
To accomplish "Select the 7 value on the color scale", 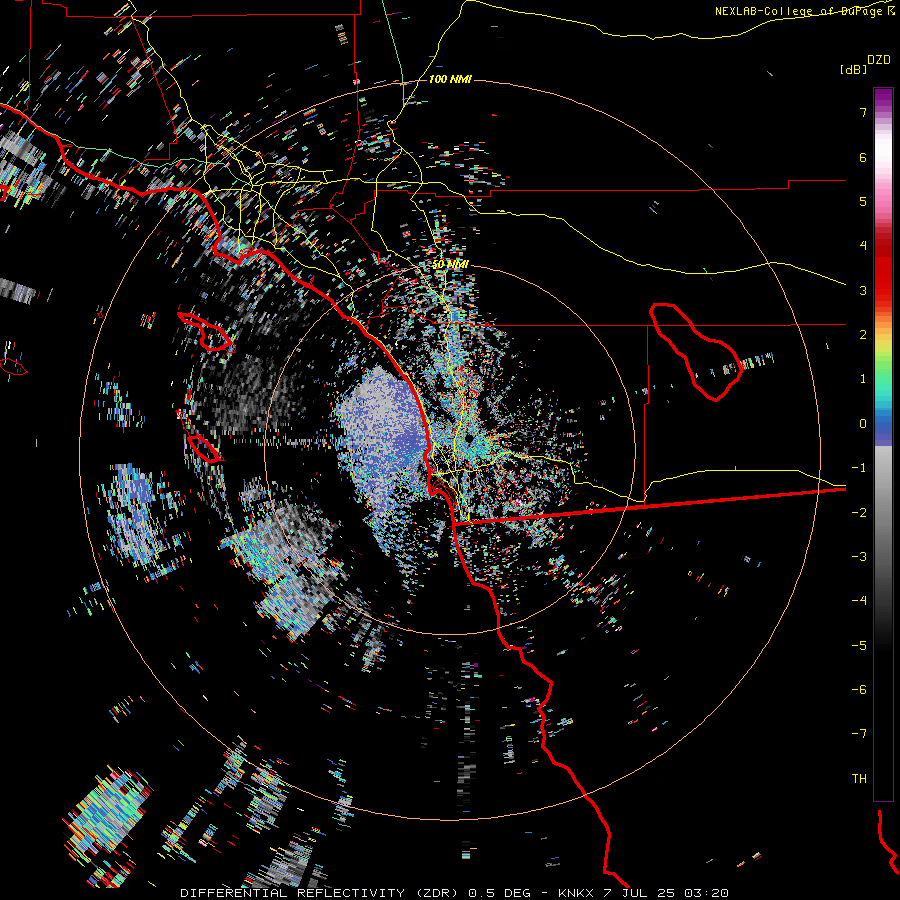I will pos(863,112).
